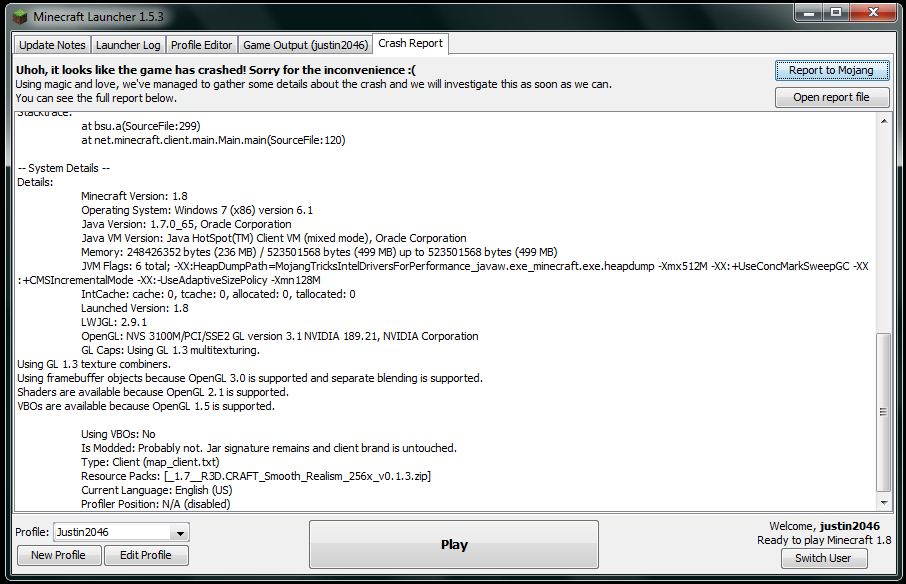Click the crash report scrollbar up arrow

point(883,121)
